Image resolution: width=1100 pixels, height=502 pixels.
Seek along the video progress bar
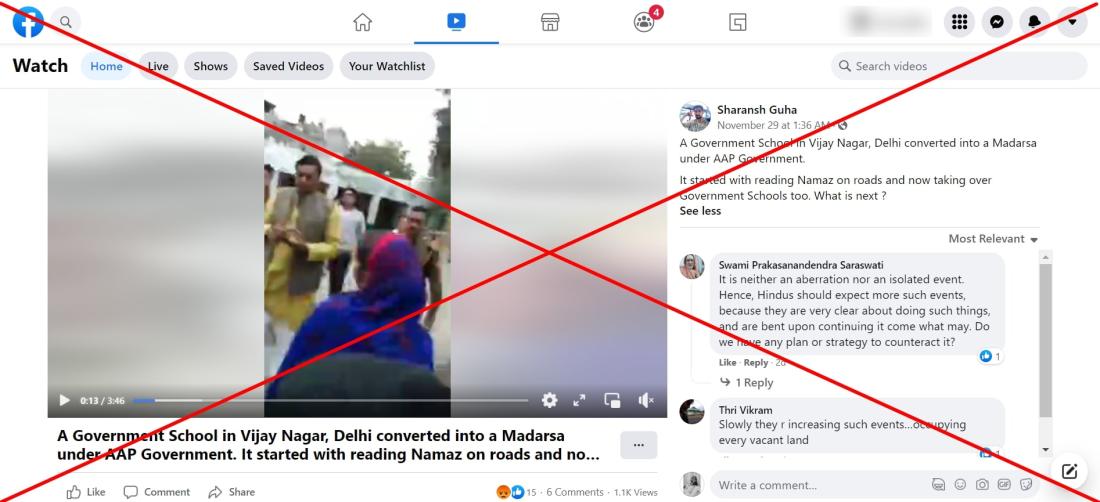tap(330, 400)
